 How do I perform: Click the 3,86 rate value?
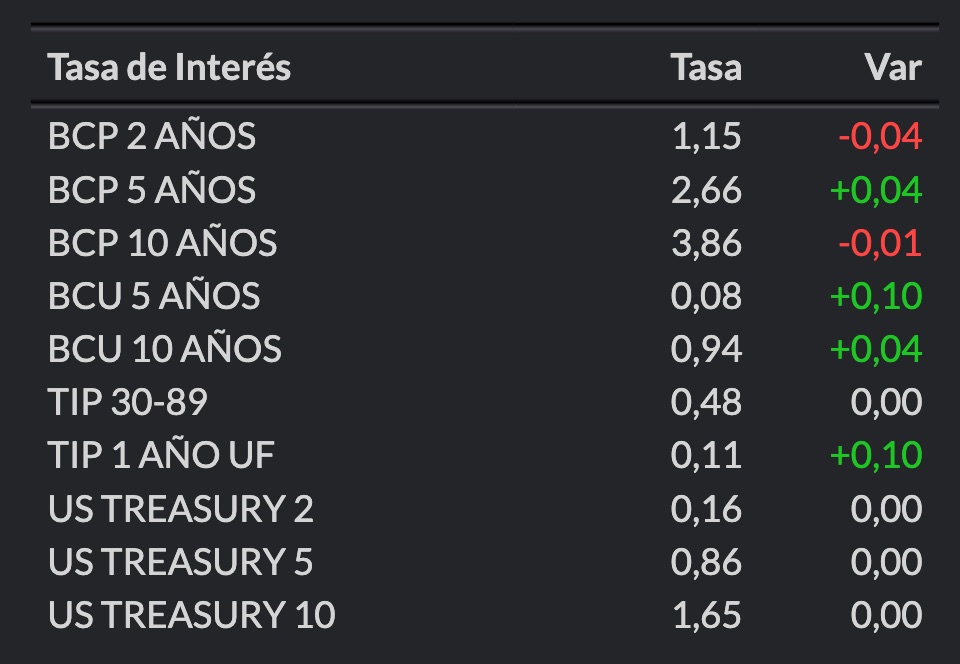[x=707, y=243]
